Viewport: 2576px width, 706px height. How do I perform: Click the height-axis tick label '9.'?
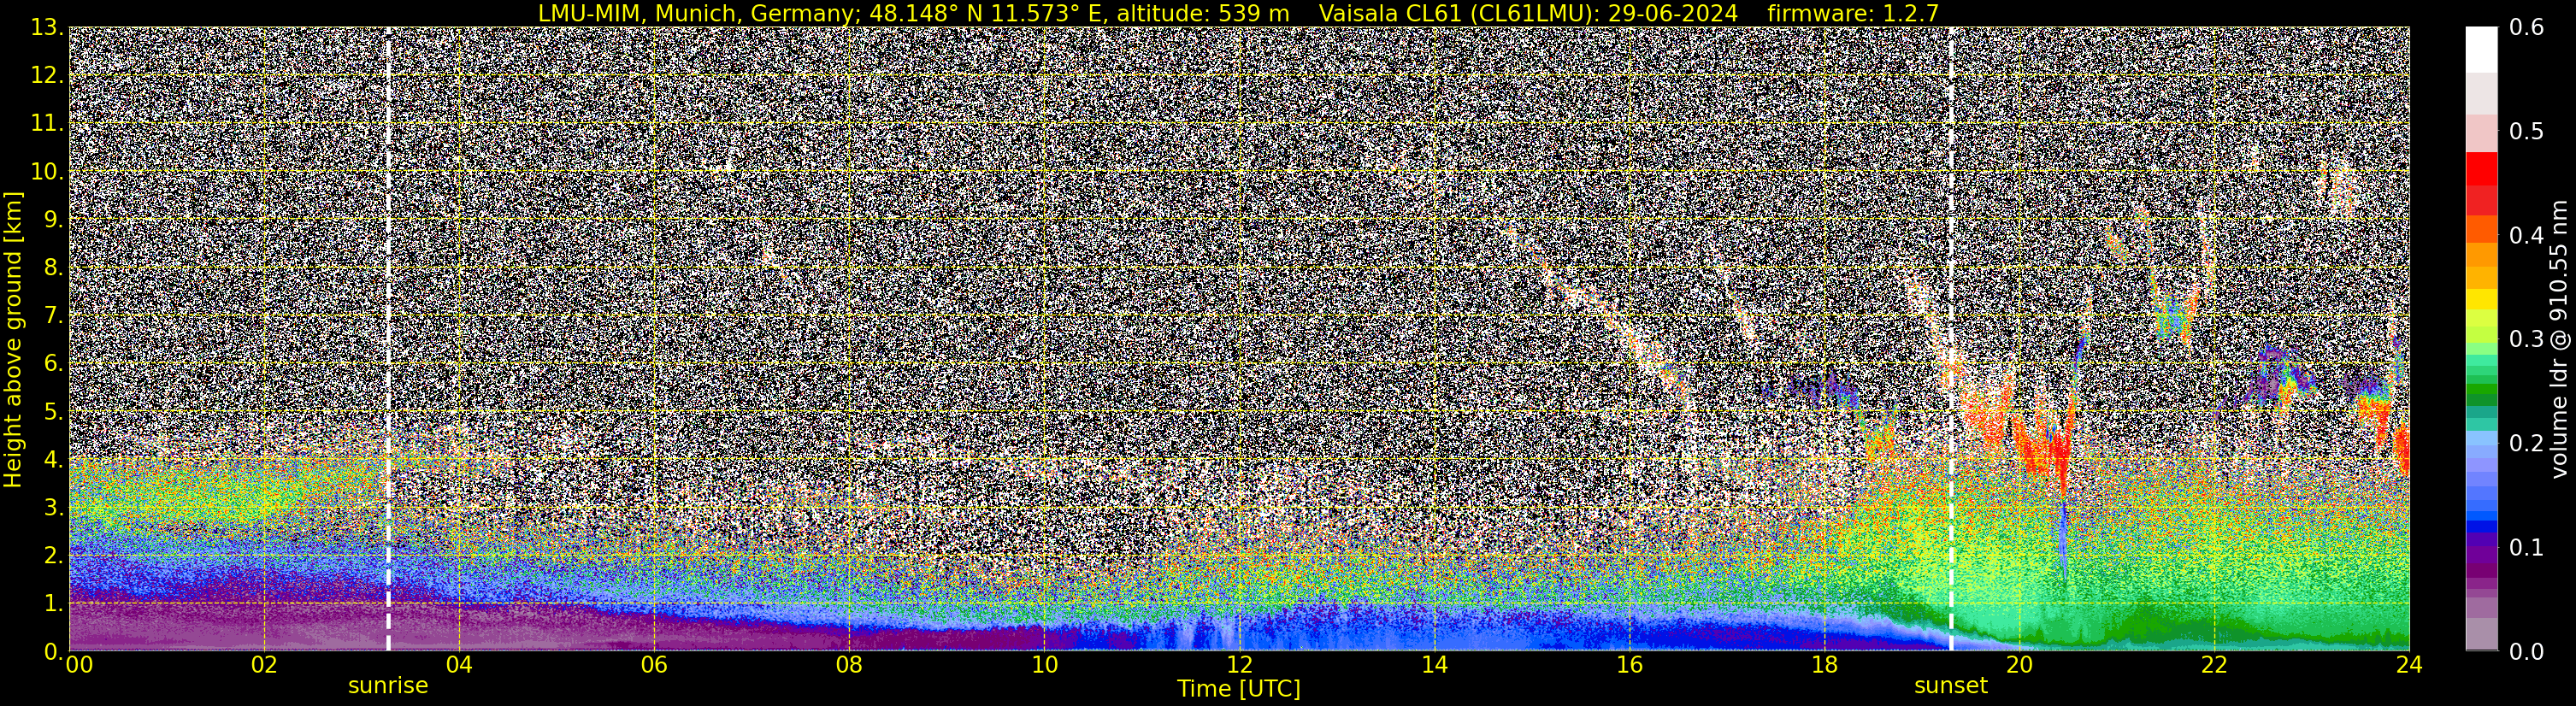click(x=54, y=220)
